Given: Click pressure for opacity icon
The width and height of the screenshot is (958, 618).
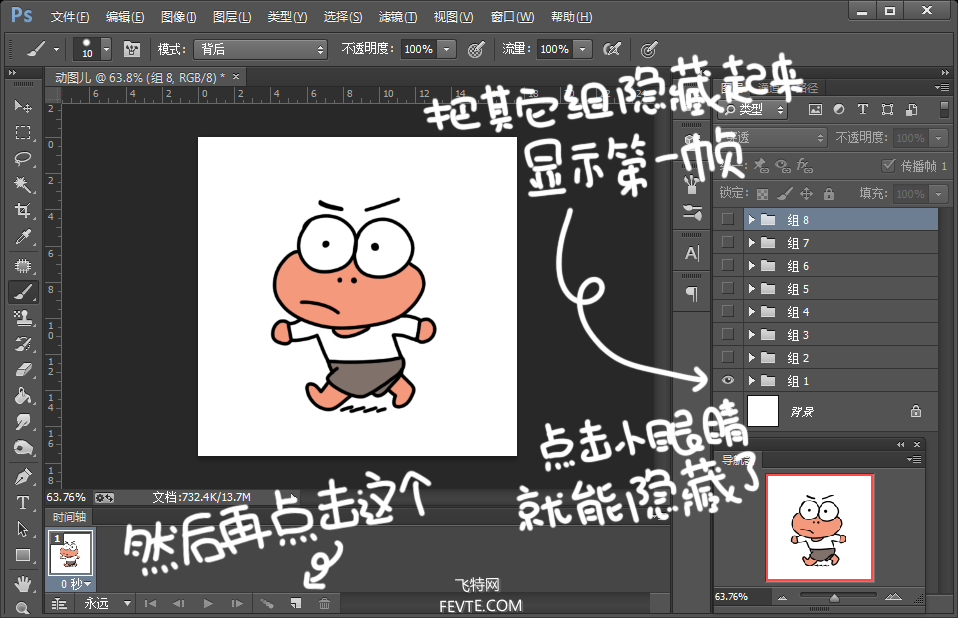Looking at the screenshot, I should coord(476,49).
